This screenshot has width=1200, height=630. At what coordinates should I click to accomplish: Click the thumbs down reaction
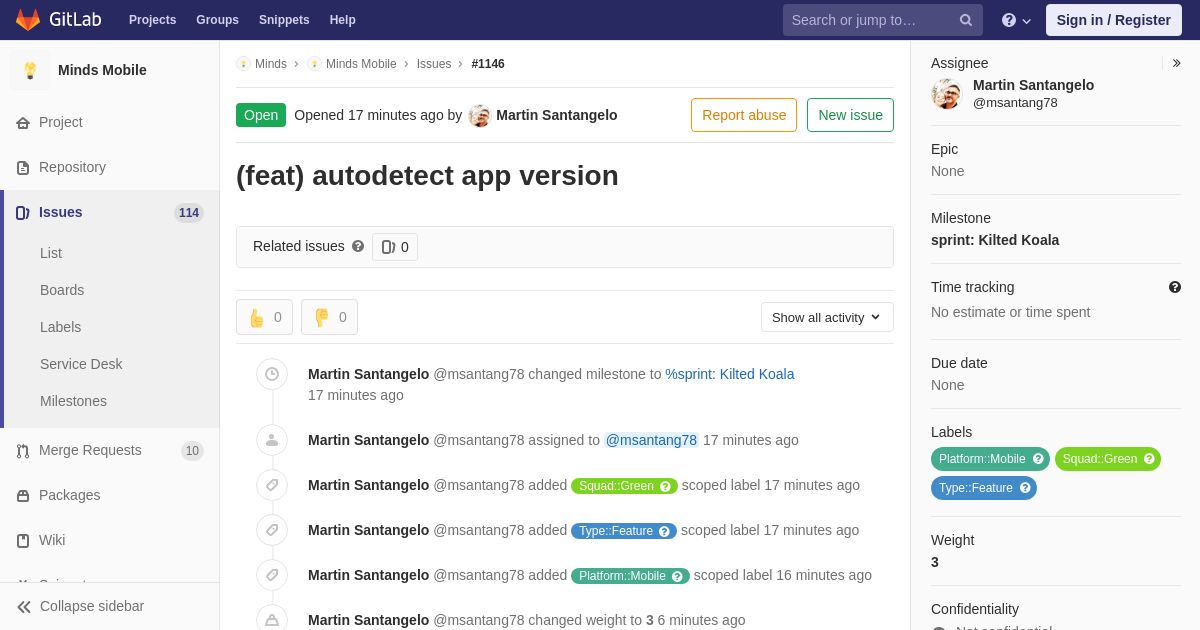point(329,317)
